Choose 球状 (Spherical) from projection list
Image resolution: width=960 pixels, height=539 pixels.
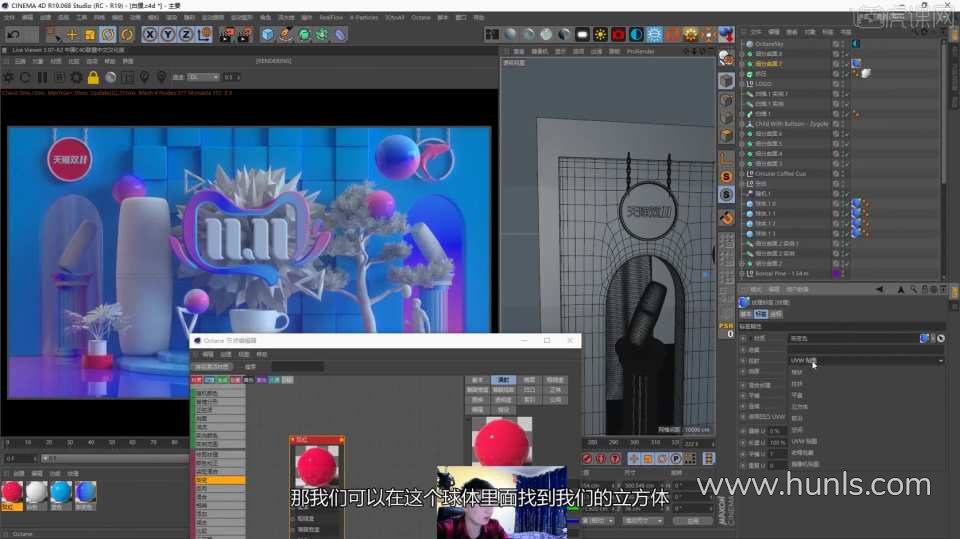pos(797,372)
